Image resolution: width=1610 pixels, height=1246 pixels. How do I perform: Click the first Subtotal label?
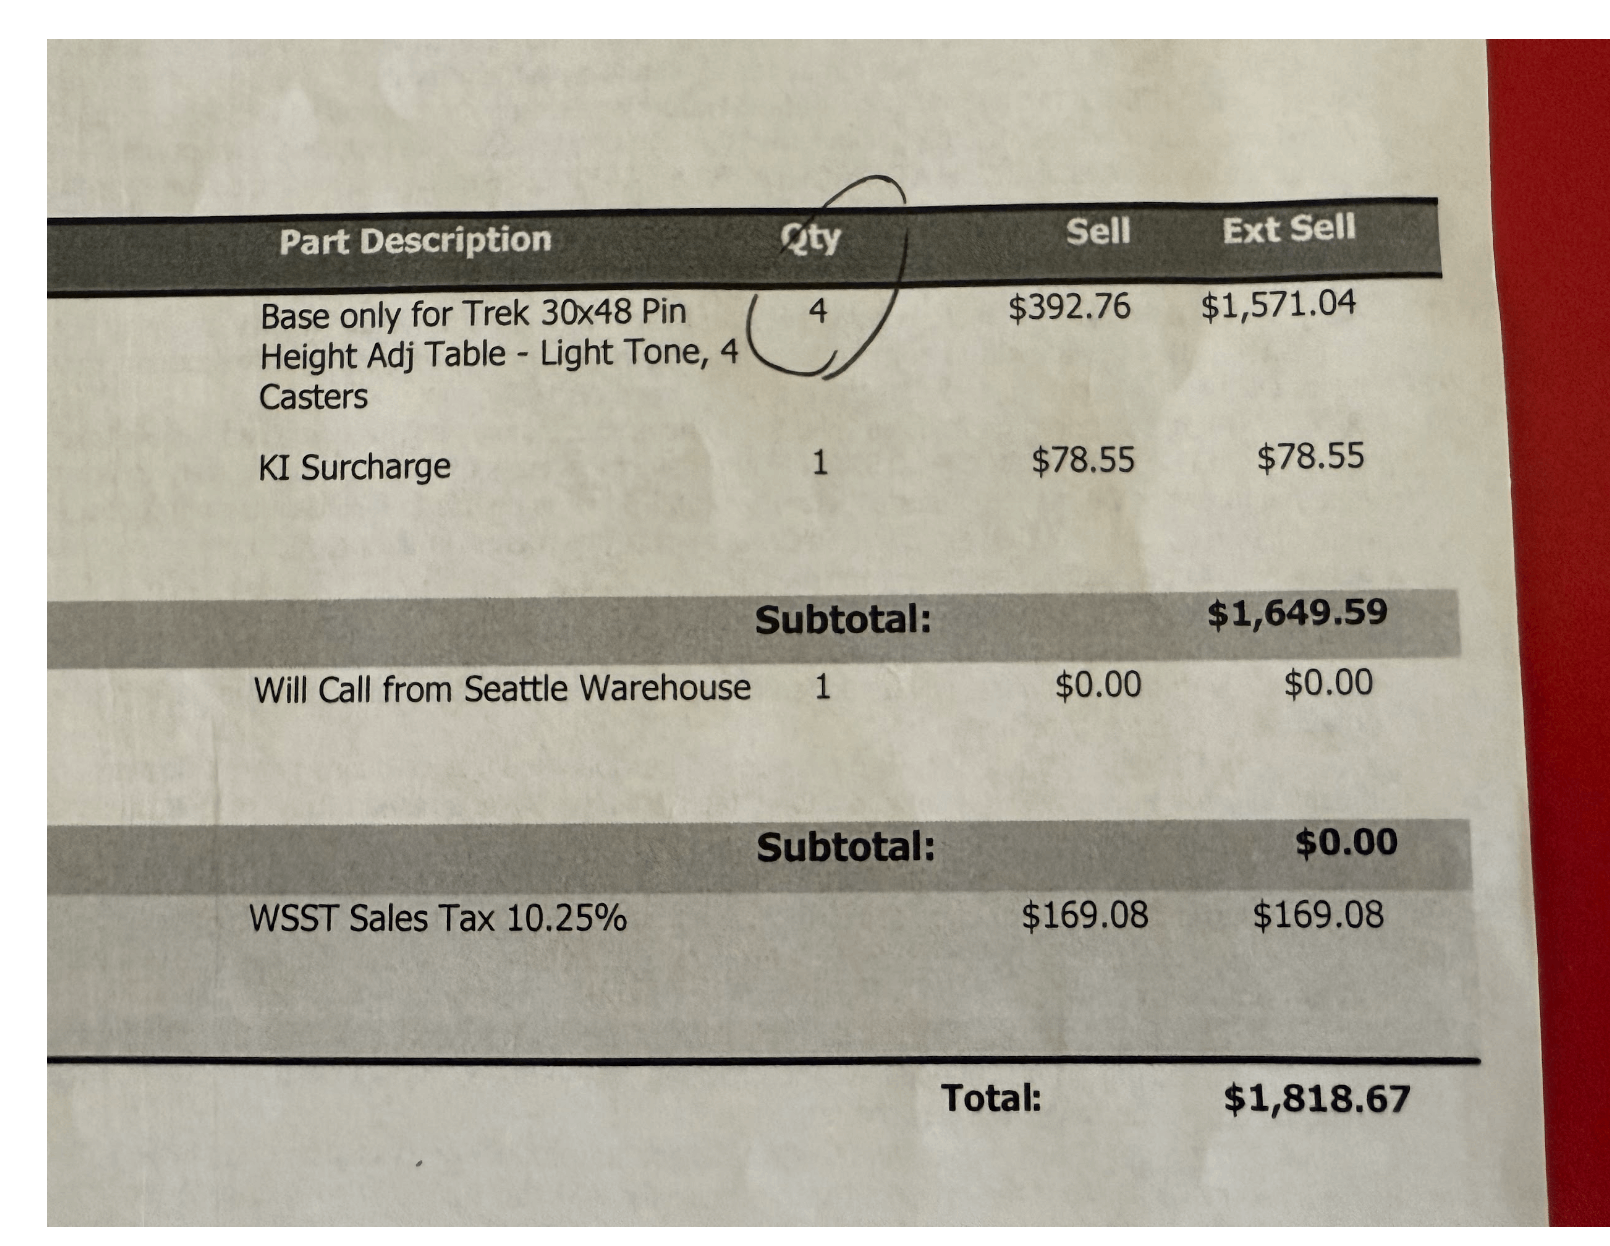843,619
